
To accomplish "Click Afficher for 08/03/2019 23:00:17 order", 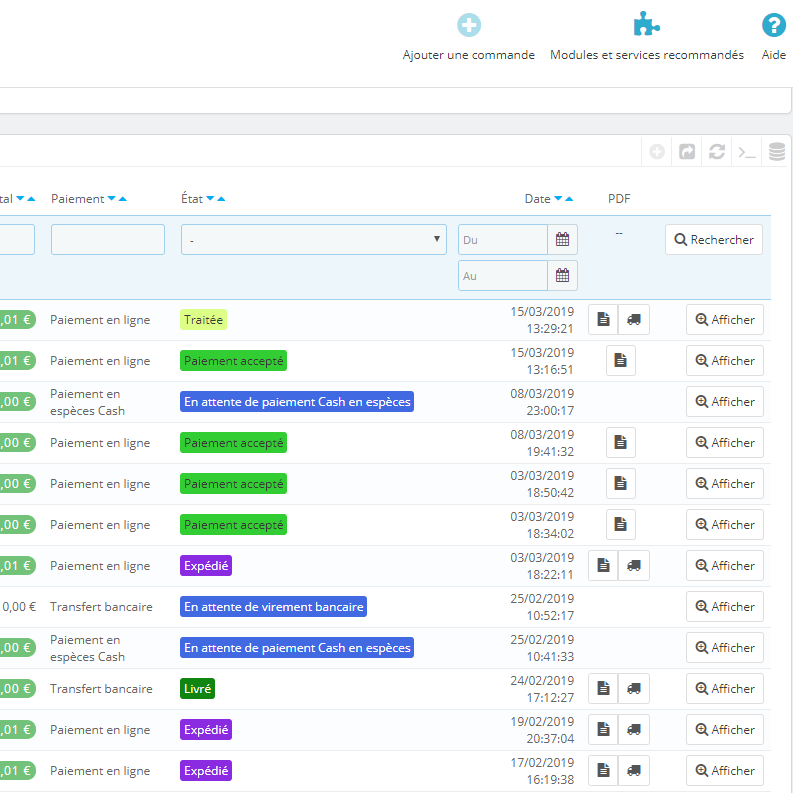I will [725, 402].
